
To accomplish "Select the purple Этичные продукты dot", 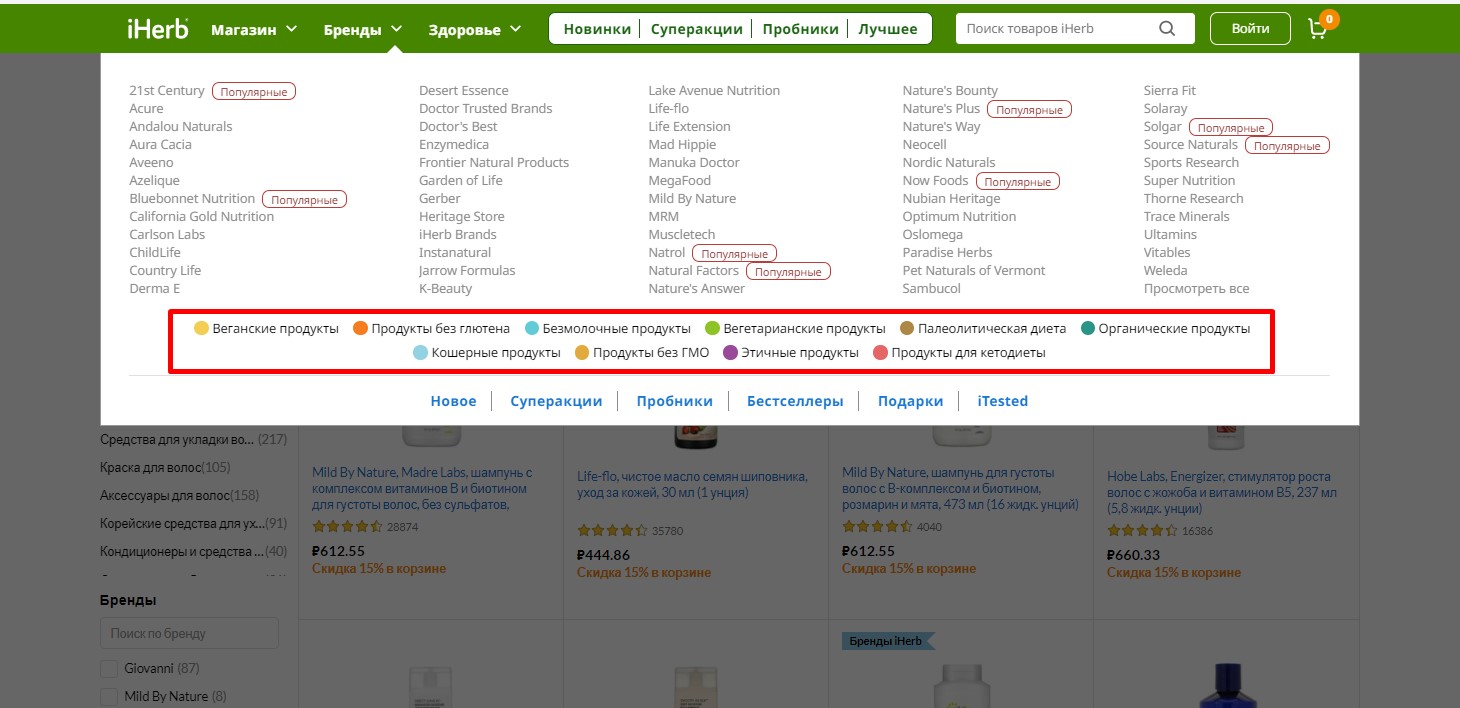I will tap(730, 352).
